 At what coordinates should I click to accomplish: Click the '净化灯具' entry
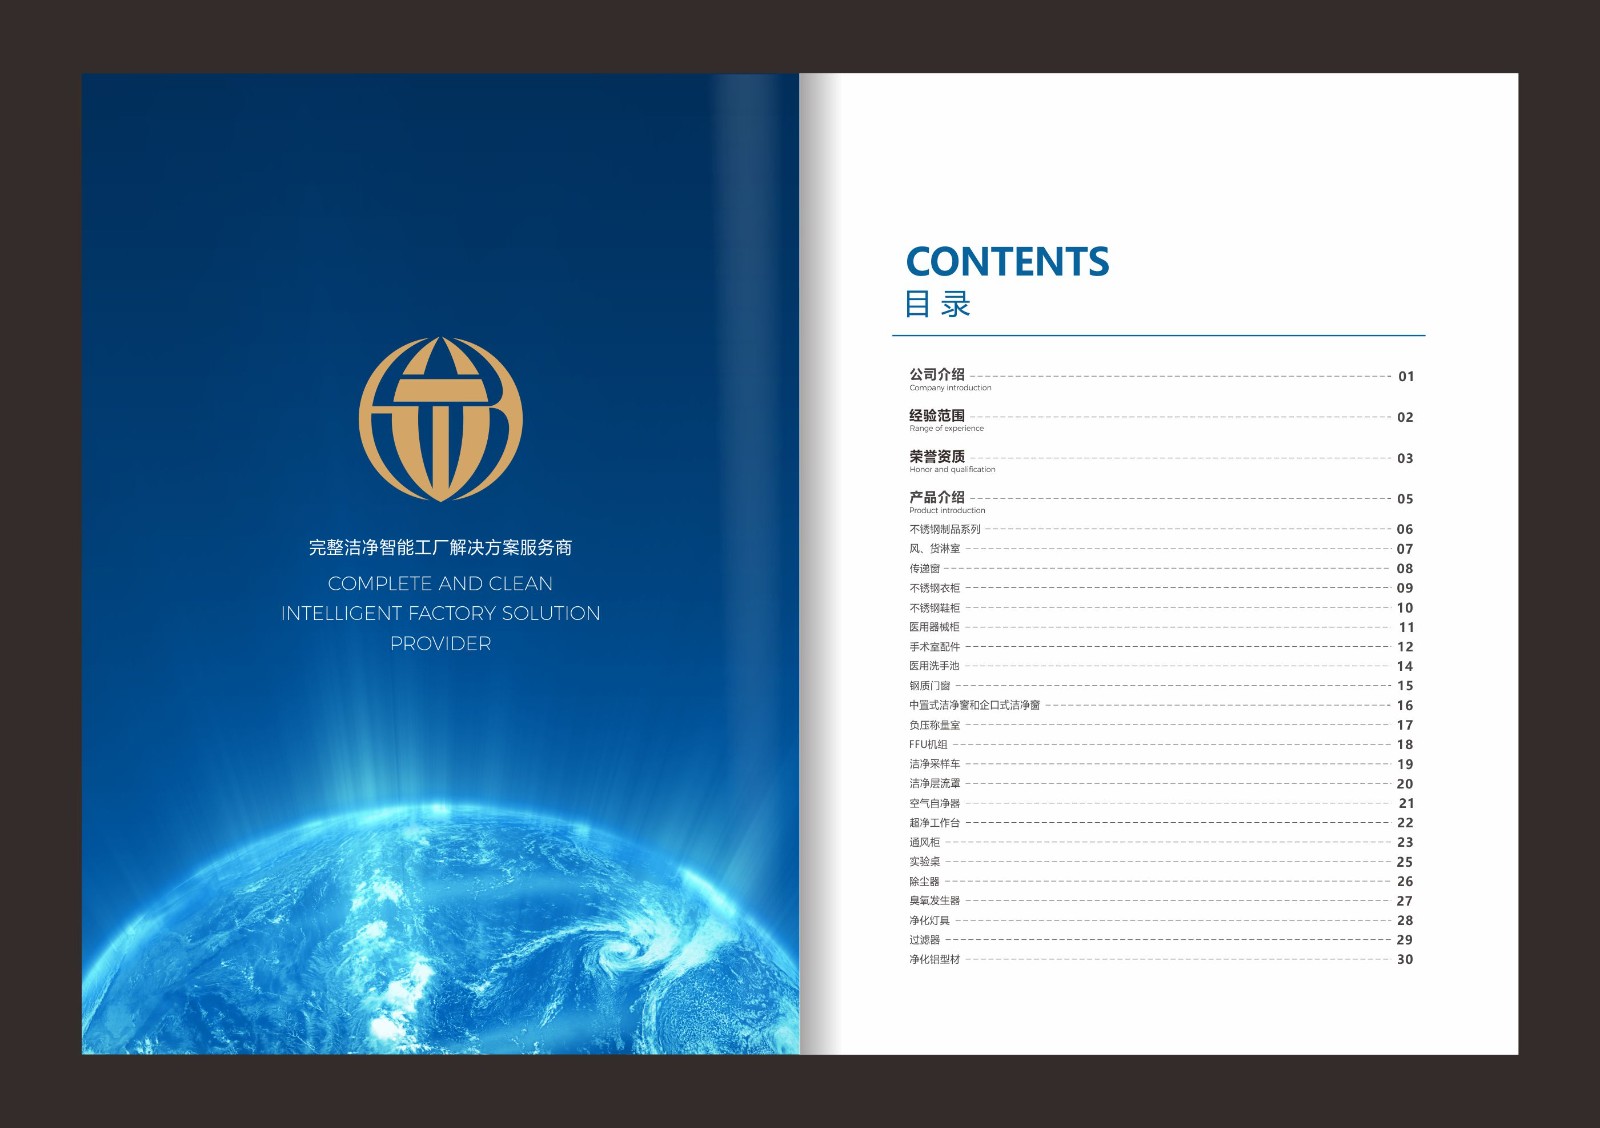point(929,921)
